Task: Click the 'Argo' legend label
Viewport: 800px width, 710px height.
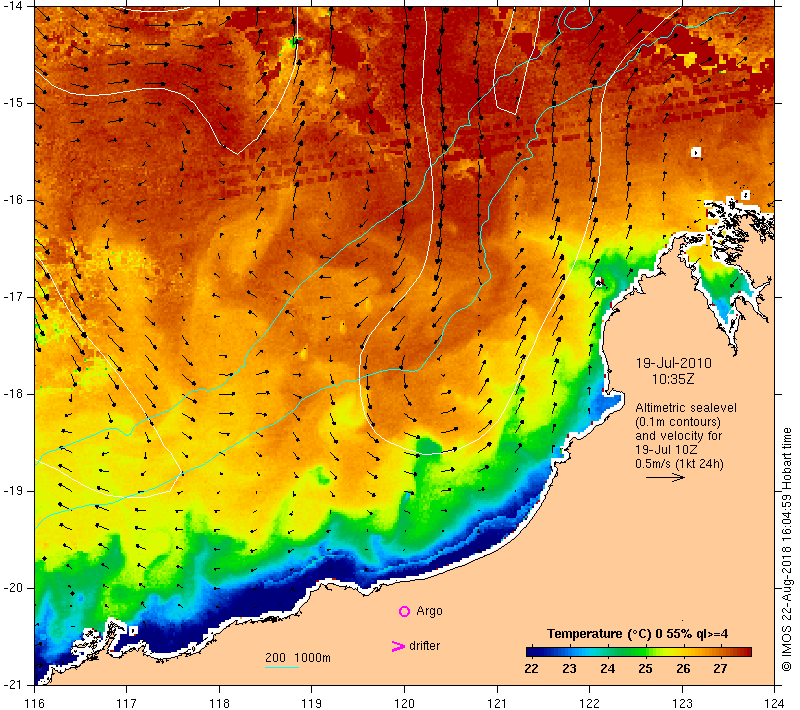Action: coord(429,611)
